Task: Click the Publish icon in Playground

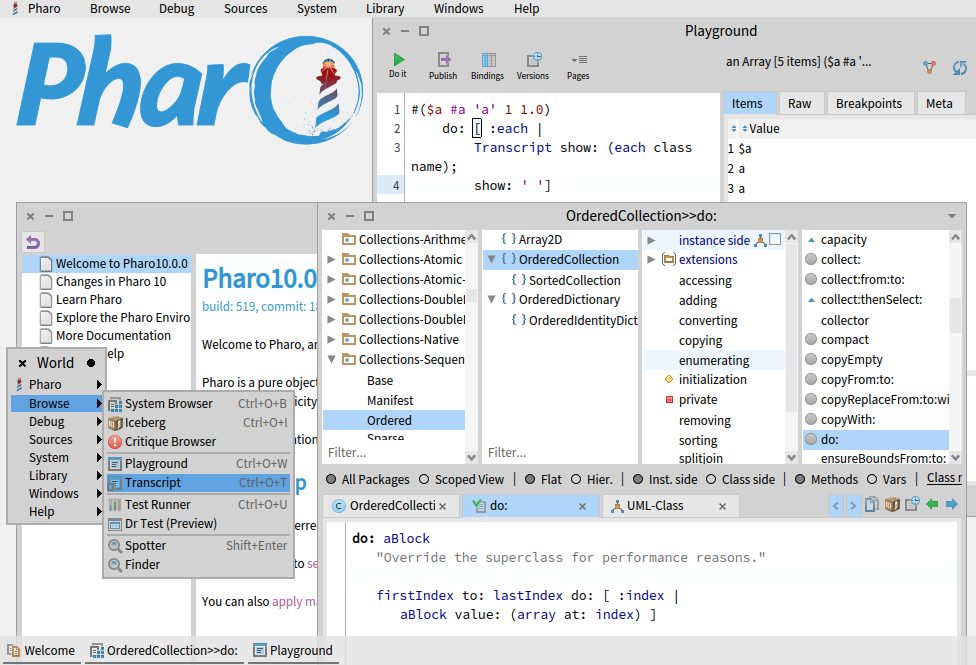Action: tap(443, 65)
